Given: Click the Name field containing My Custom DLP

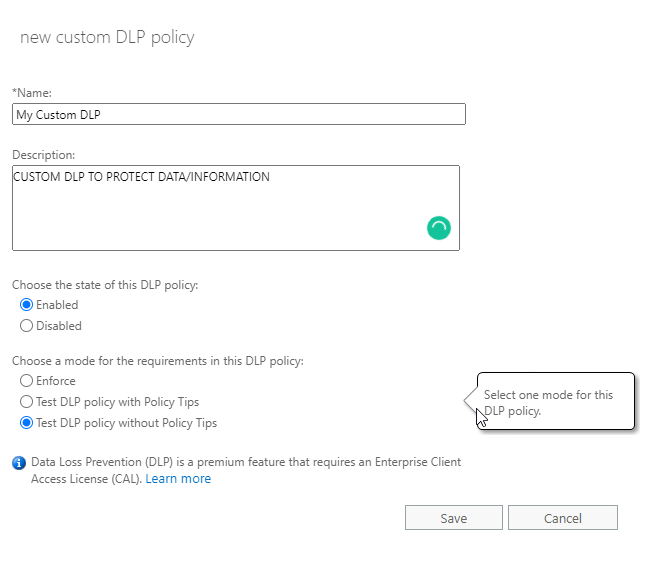Looking at the screenshot, I should [239, 114].
